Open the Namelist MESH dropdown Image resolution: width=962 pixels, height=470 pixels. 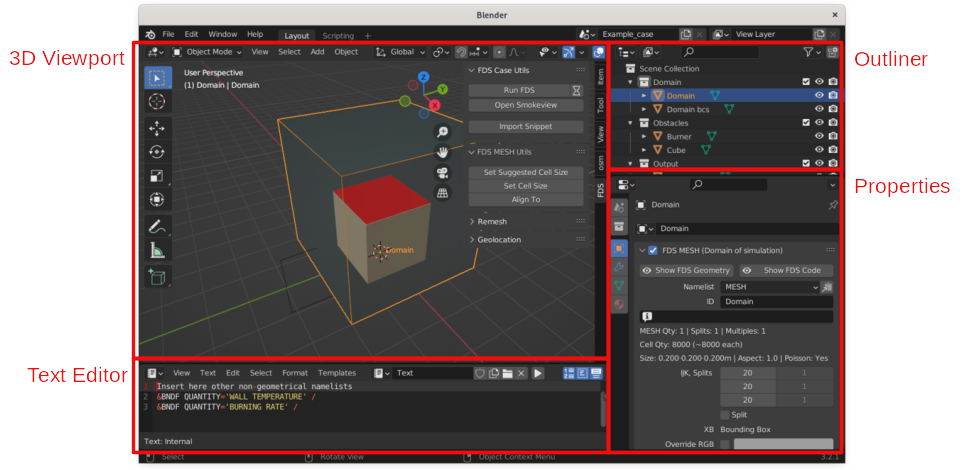click(x=771, y=287)
